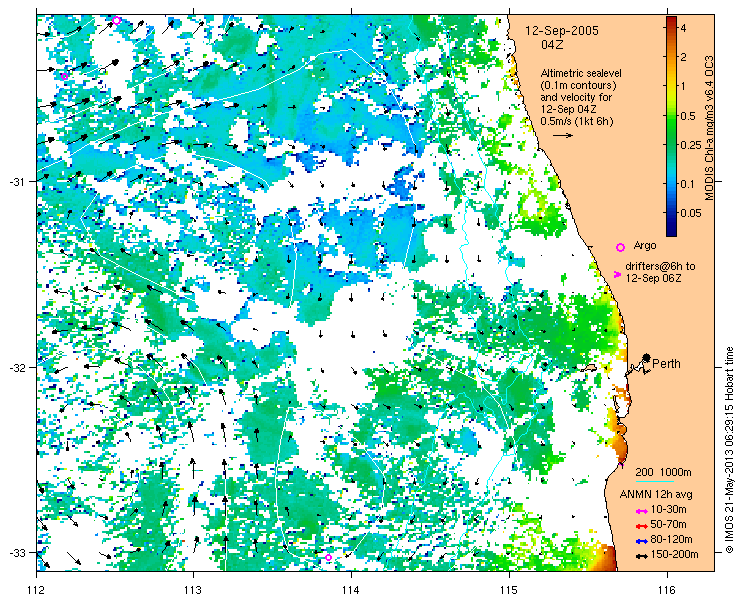Viewport: 740px width, 600px height.
Task: Click the colorbar tick label 0.5
Action: pyautogui.click(x=689, y=116)
